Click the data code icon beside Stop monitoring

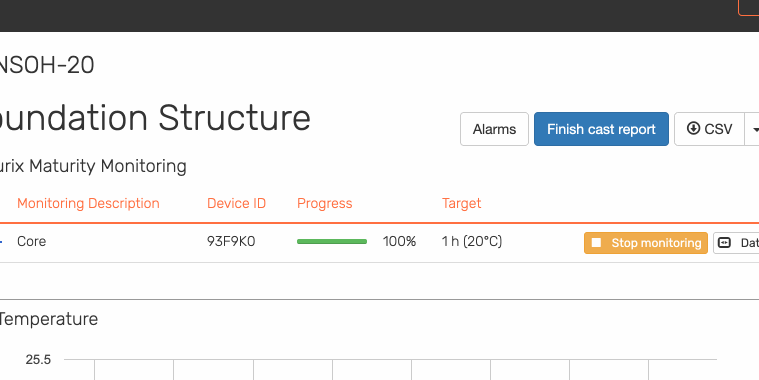coord(724,243)
